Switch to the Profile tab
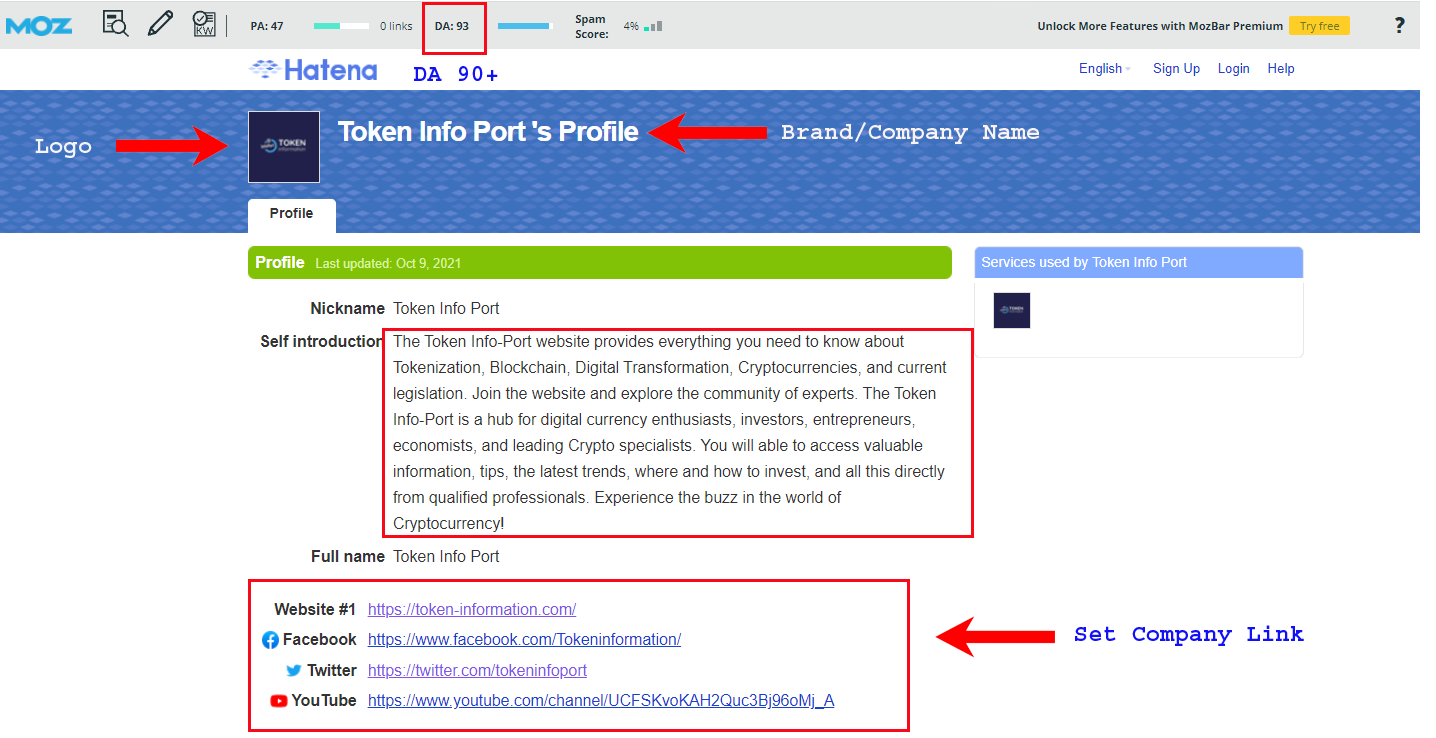 click(x=291, y=214)
